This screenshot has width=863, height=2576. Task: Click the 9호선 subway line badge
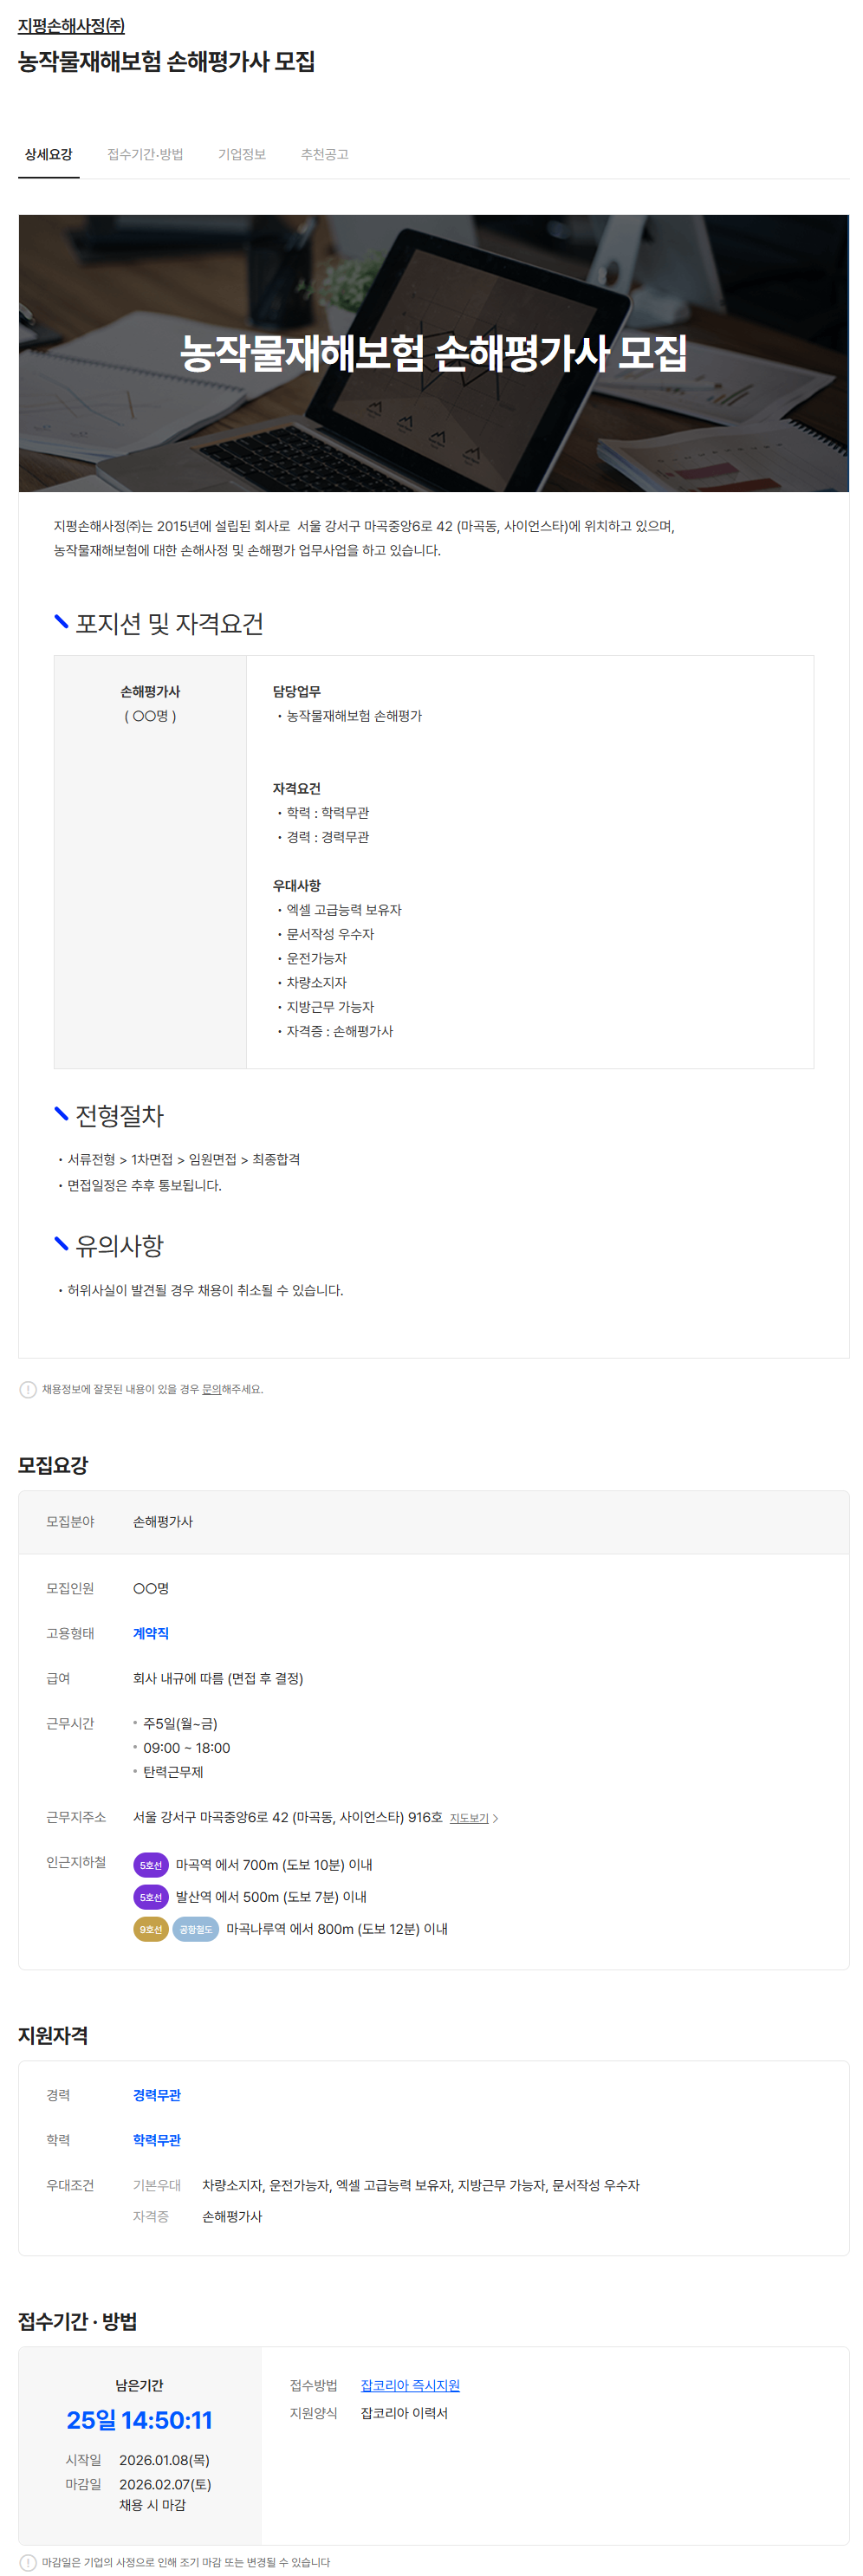pyautogui.click(x=151, y=1930)
